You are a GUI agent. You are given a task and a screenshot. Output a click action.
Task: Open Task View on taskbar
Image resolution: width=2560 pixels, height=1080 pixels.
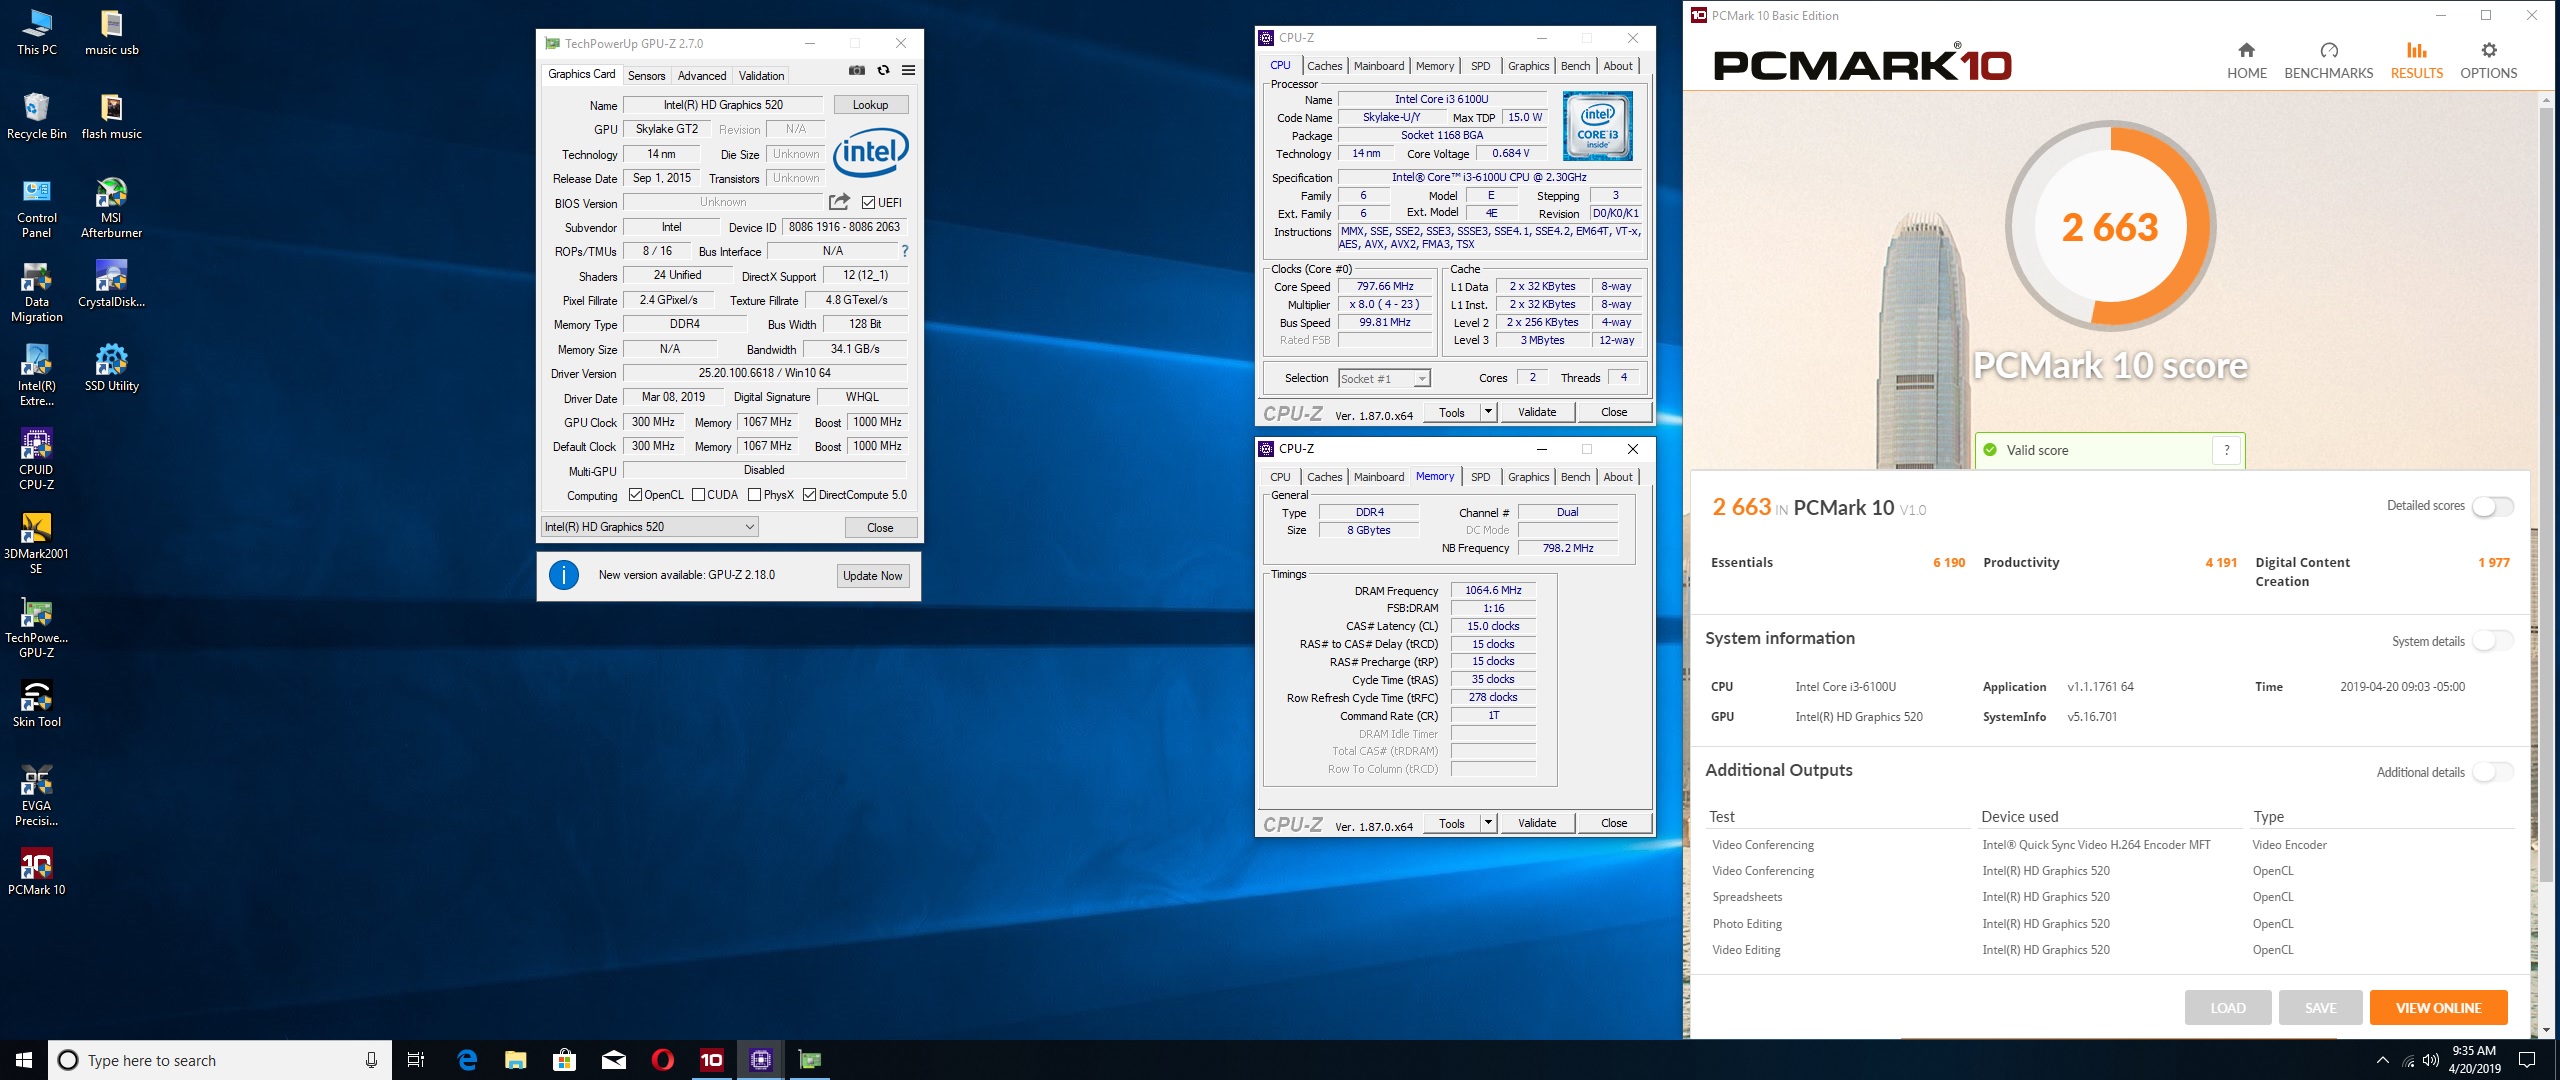[x=416, y=1060]
